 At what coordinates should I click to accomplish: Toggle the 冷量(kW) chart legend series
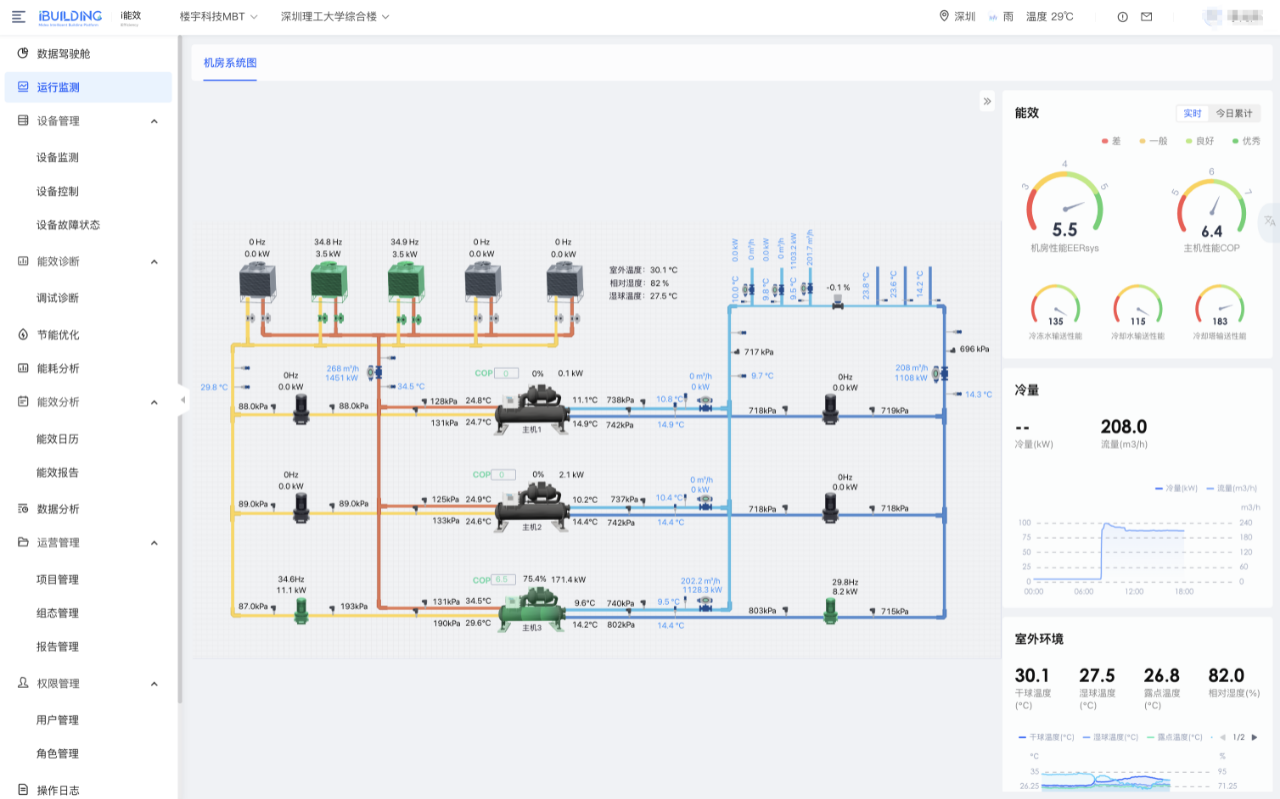point(1175,488)
